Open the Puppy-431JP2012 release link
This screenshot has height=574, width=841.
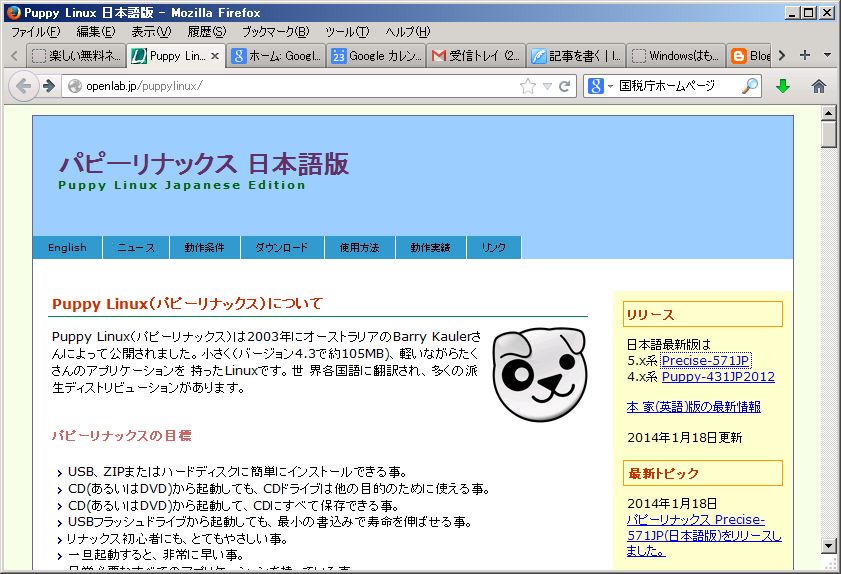coord(718,377)
